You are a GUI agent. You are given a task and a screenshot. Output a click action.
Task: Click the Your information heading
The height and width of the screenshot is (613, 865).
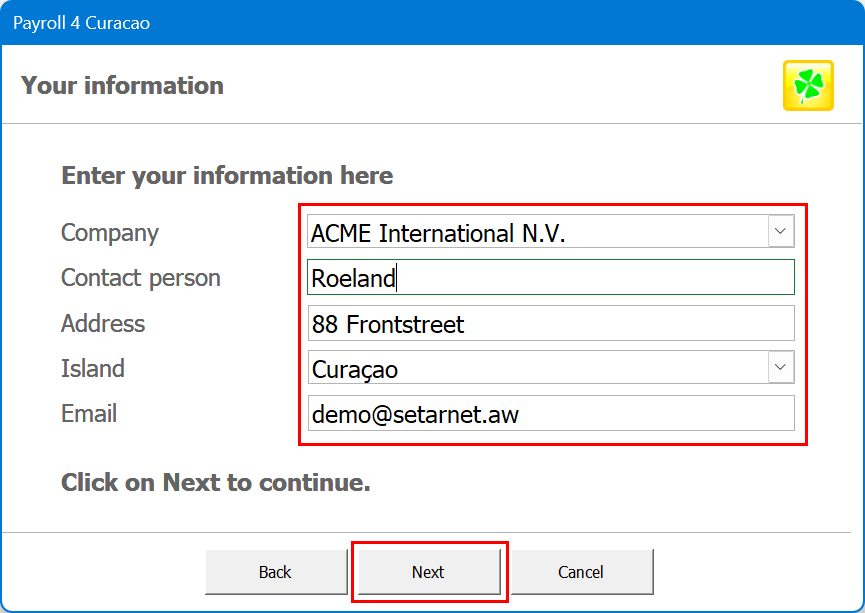point(122,86)
